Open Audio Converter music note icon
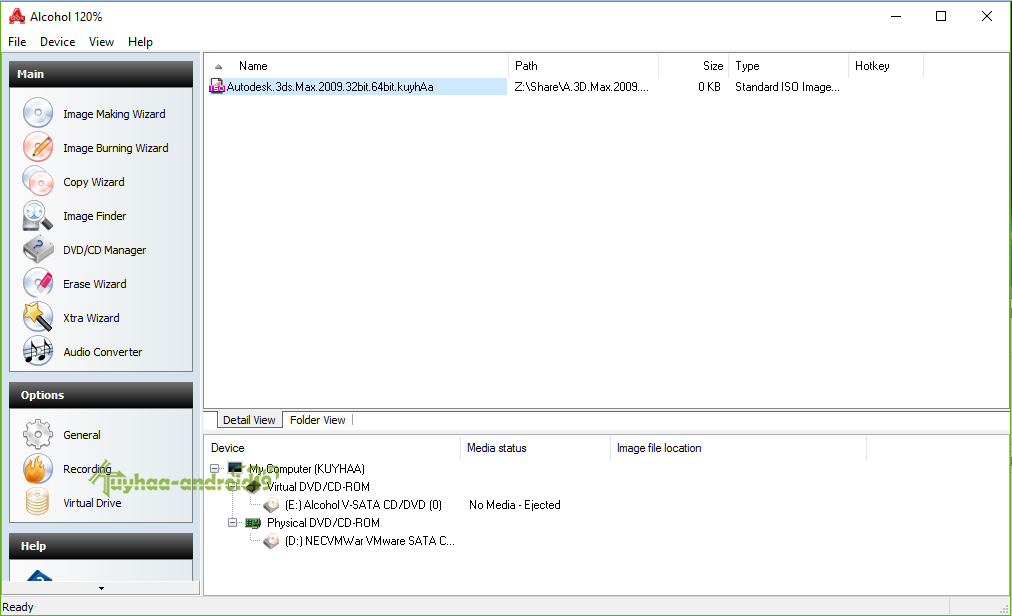Viewport: 1012px width, 616px height. (x=38, y=352)
